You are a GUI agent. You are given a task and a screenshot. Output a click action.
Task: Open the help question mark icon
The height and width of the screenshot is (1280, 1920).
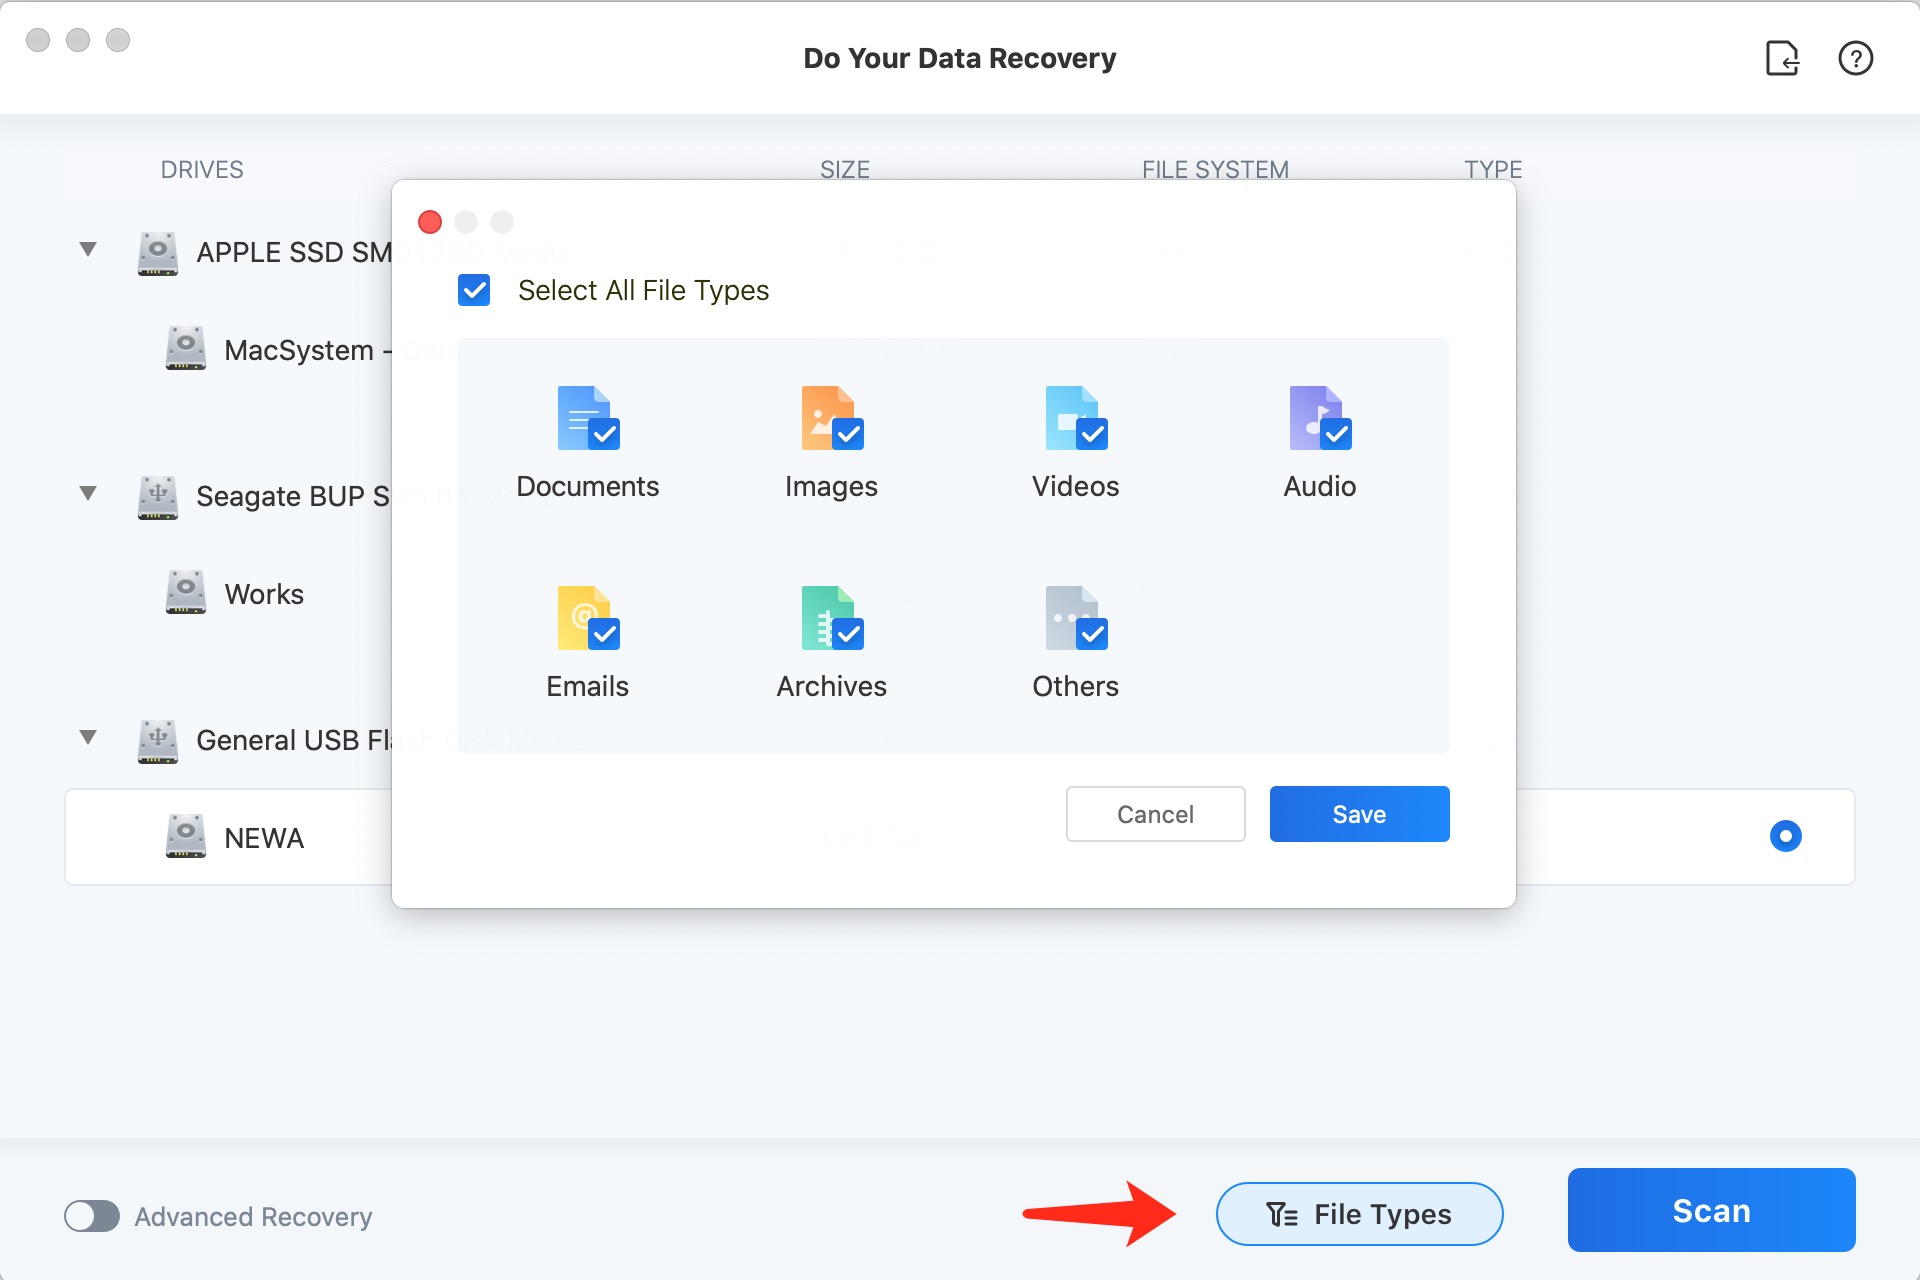point(1855,58)
